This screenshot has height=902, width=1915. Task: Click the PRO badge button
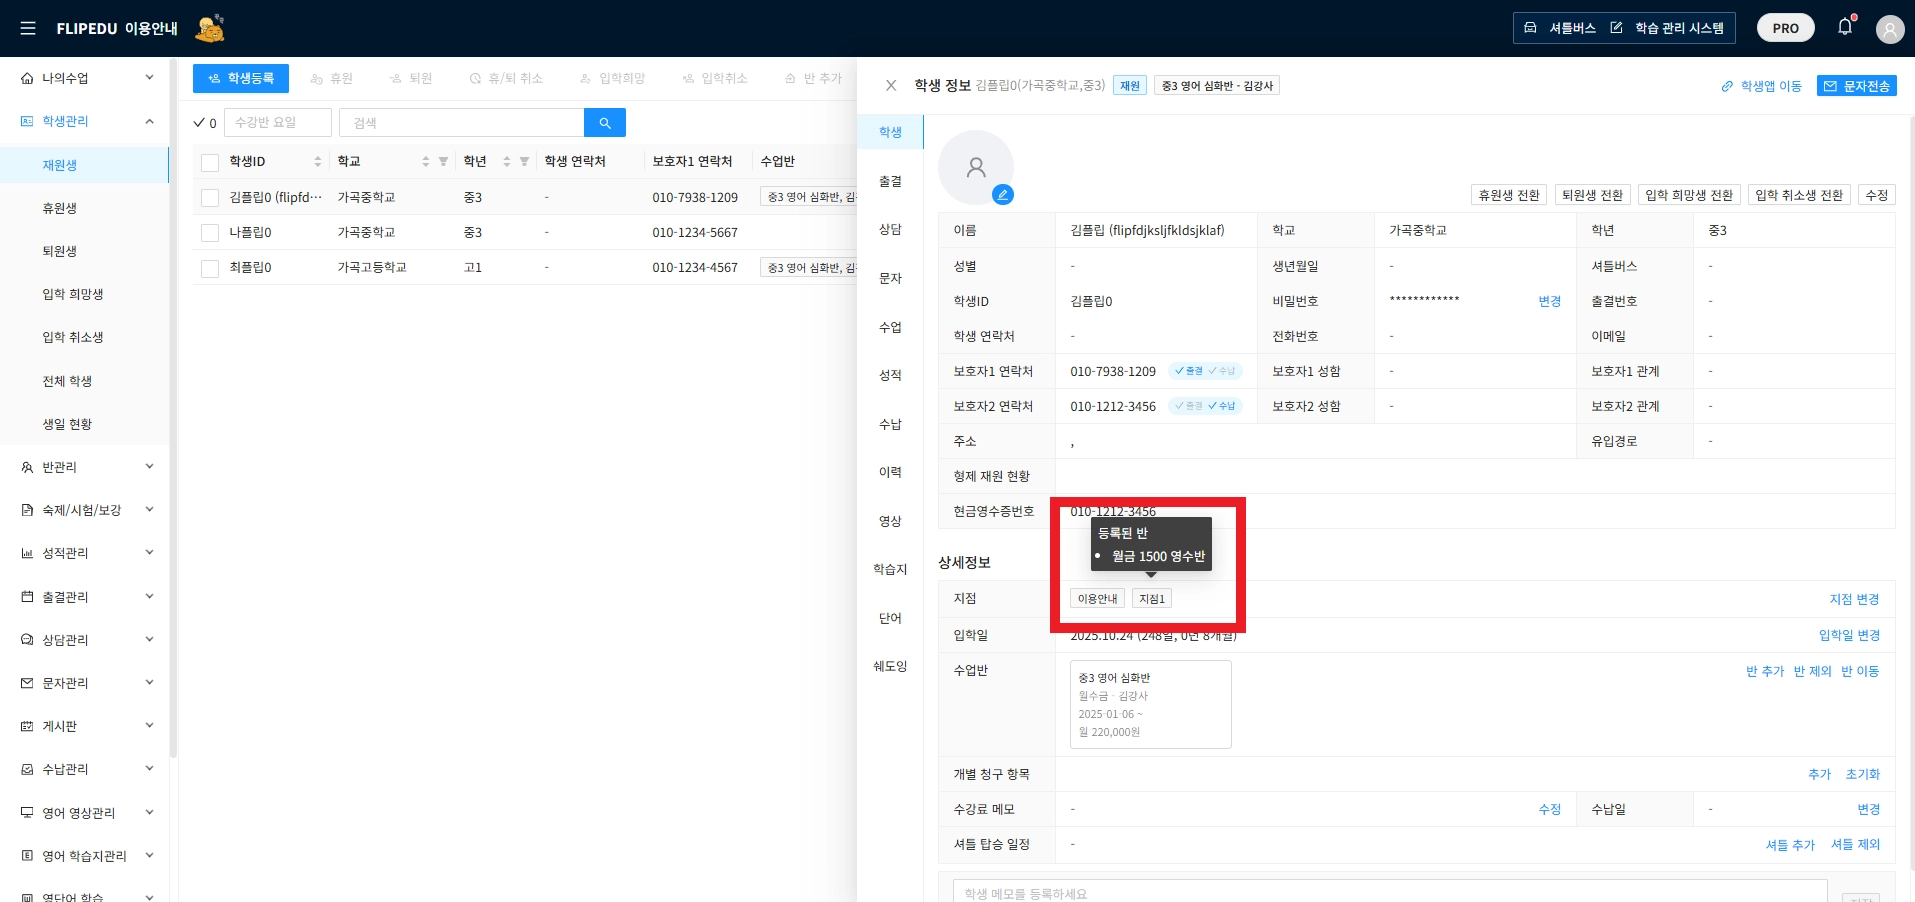(1785, 28)
